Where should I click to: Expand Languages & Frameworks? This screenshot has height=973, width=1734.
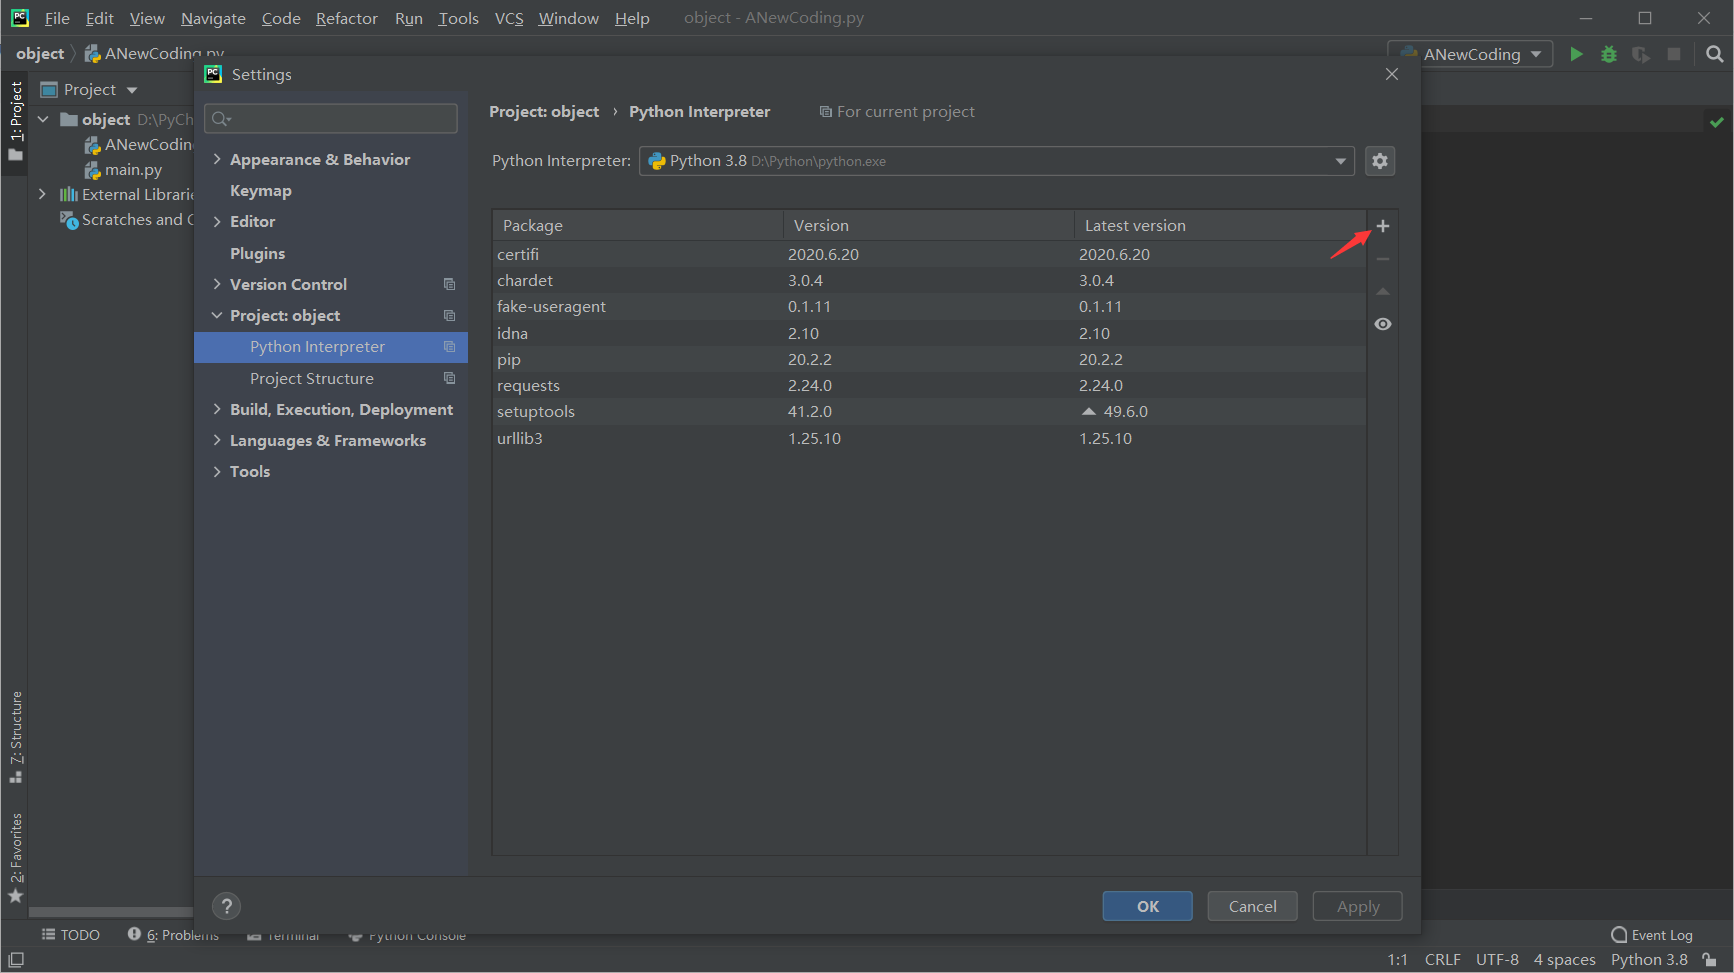tap(217, 440)
